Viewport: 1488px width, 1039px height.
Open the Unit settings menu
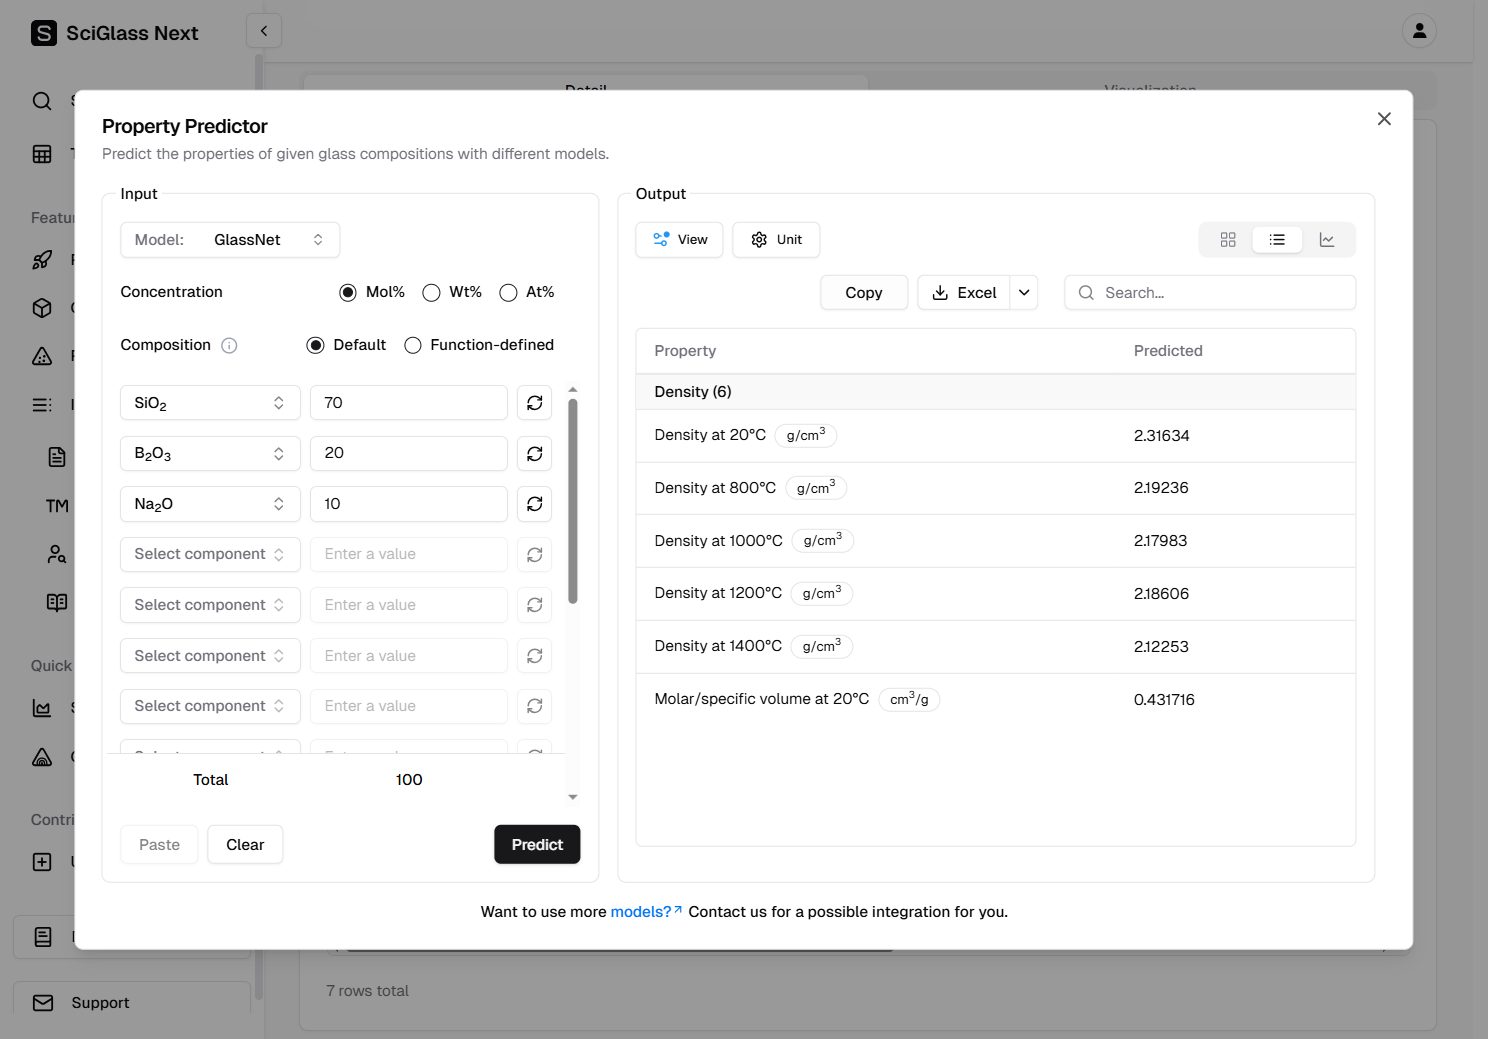point(776,240)
